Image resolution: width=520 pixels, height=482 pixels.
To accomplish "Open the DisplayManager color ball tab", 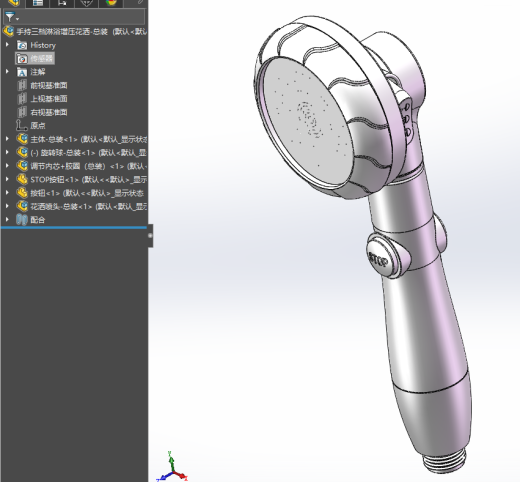I will click(111, 3).
